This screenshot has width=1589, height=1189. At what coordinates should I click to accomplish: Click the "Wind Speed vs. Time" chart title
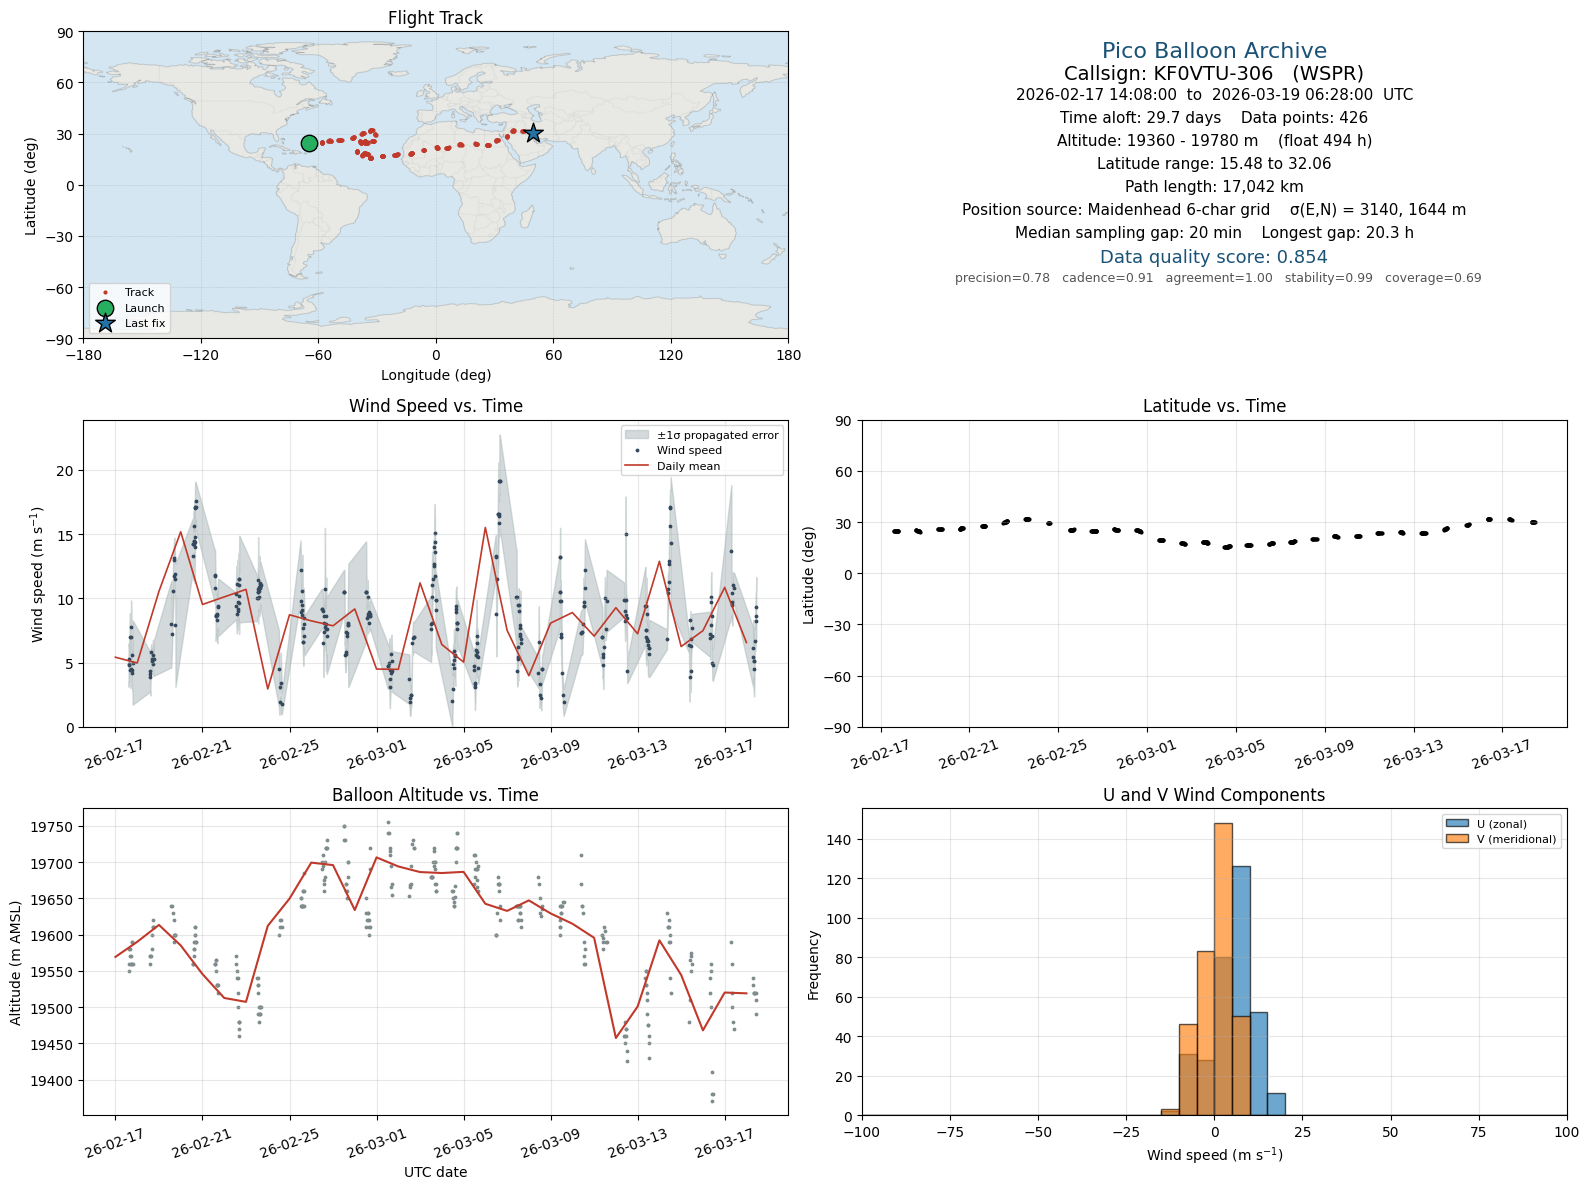(x=435, y=406)
